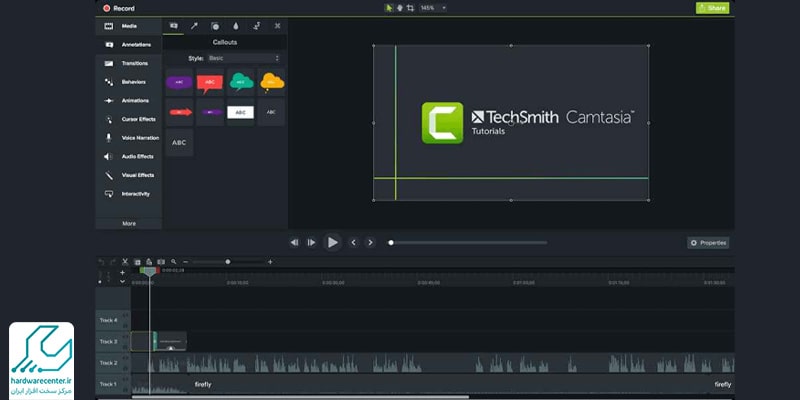Viewport: 800px width, 400px height.
Task: Click the timeline zoom slider handle
Action: pyautogui.click(x=228, y=262)
